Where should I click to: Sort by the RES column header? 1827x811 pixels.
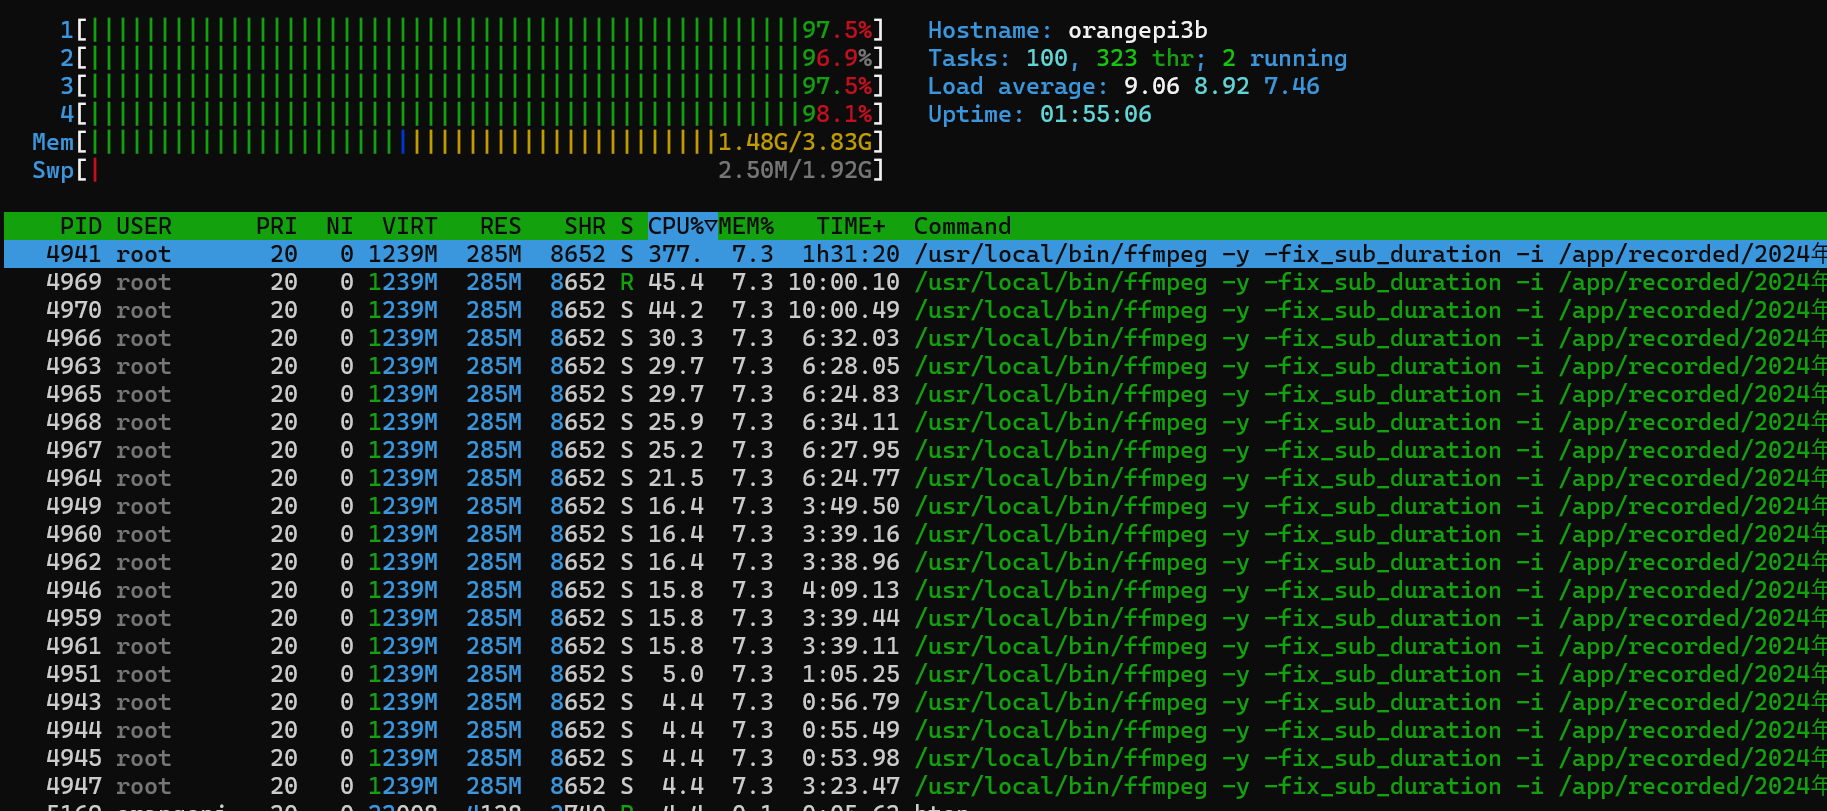click(x=501, y=226)
